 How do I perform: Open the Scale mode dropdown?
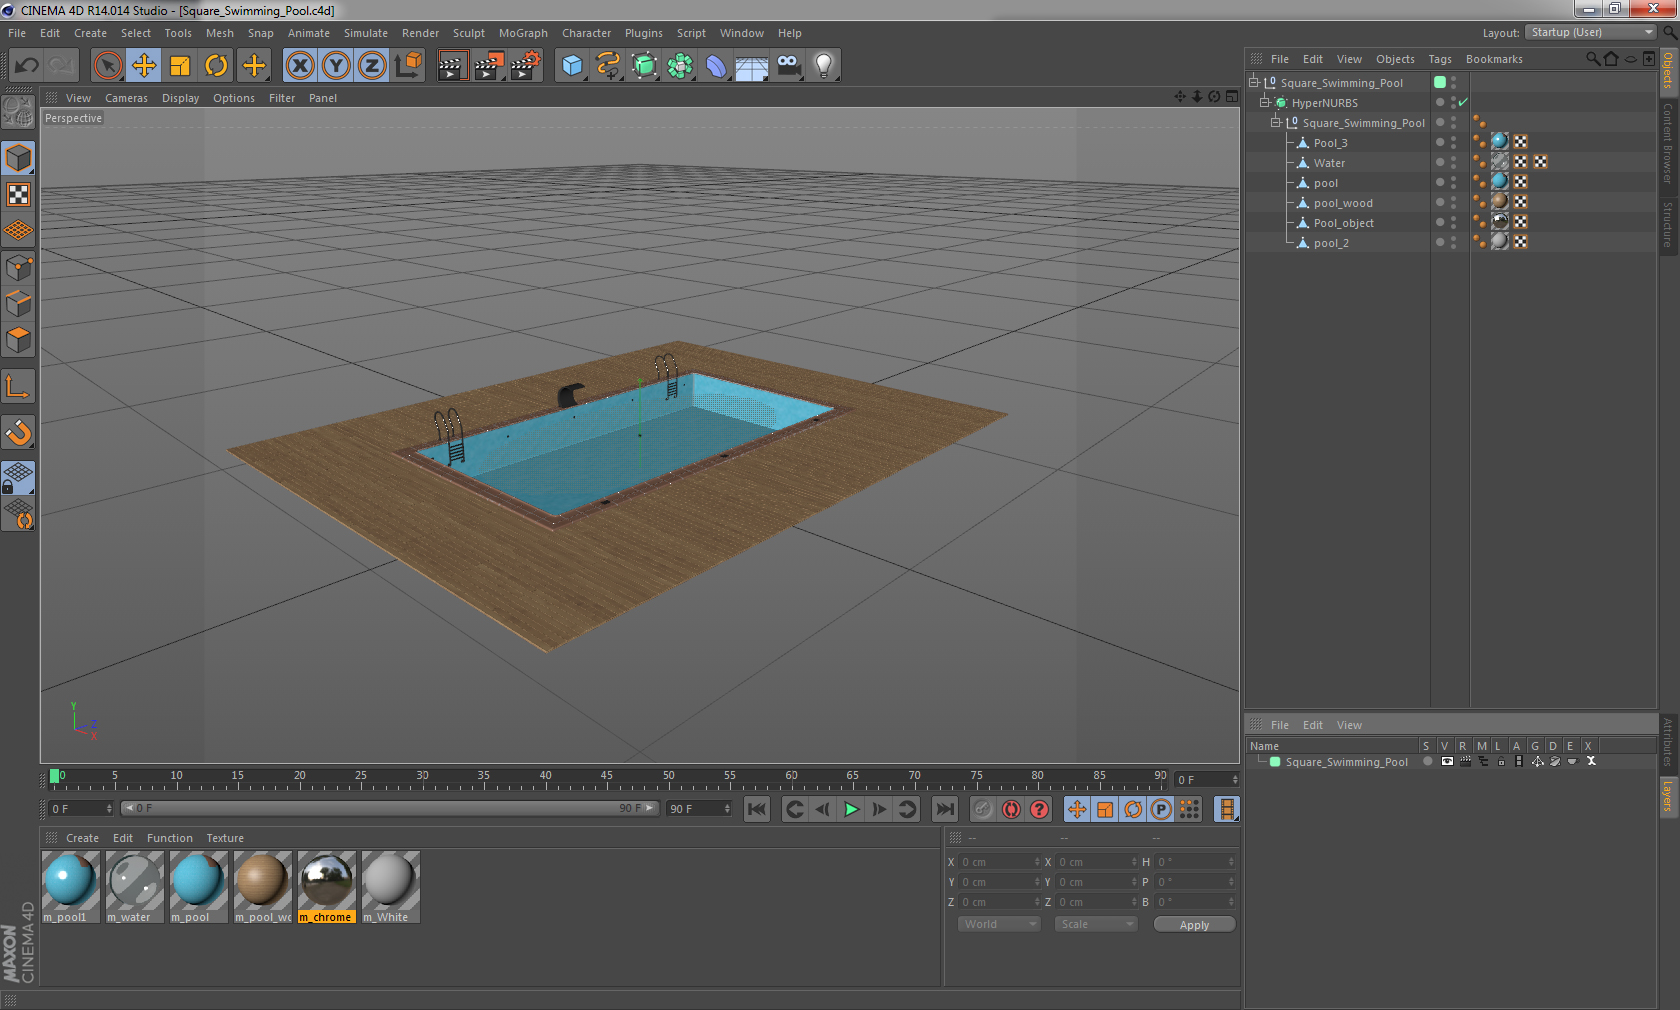coord(1096,924)
